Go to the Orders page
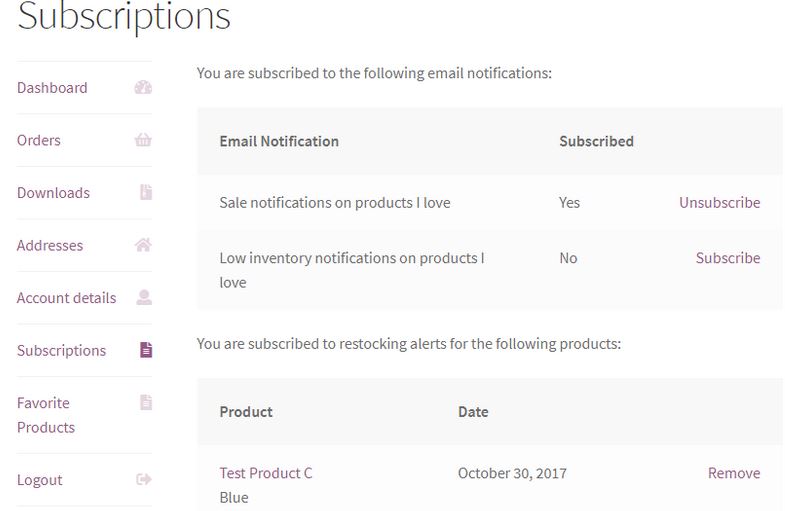785x511 pixels. click(39, 140)
